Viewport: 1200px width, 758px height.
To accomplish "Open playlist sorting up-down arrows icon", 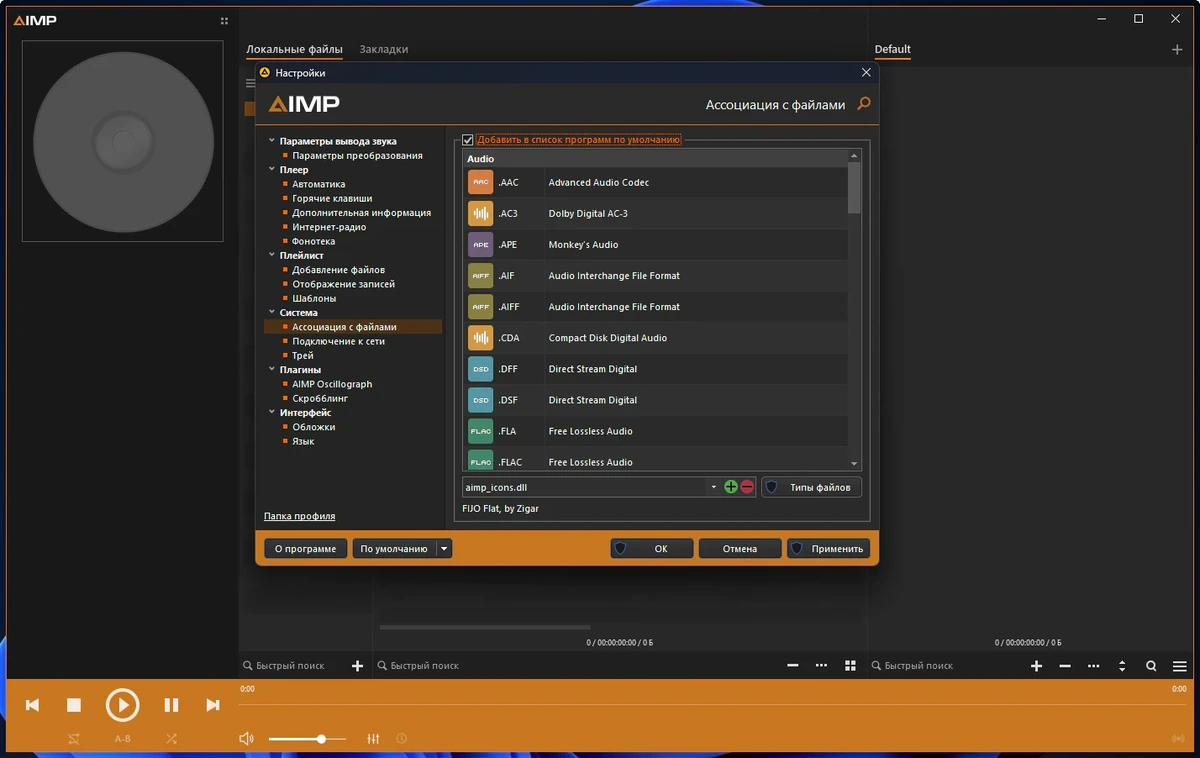I will [x=1122, y=666].
